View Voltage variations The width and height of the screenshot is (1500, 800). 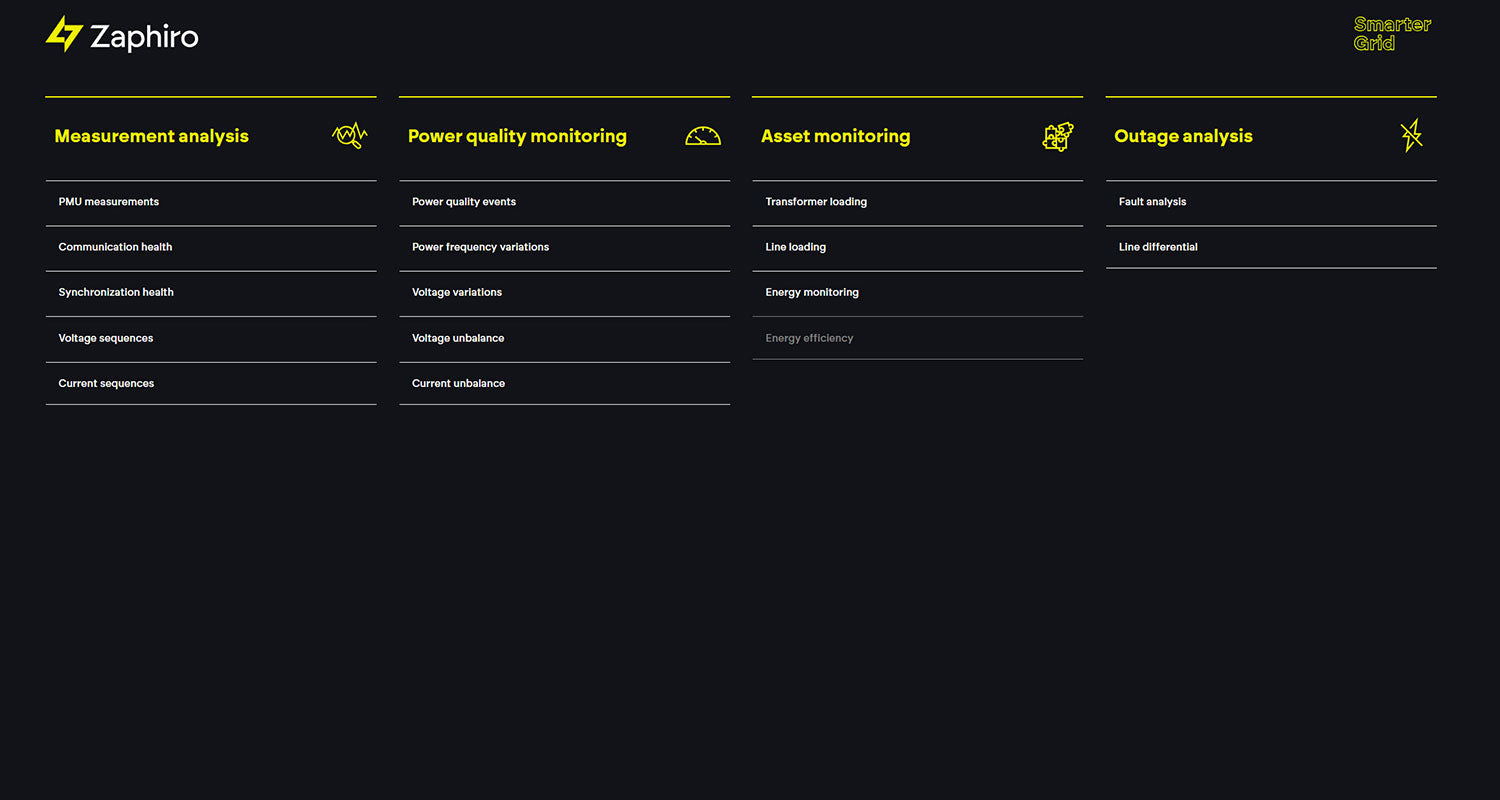457,293
